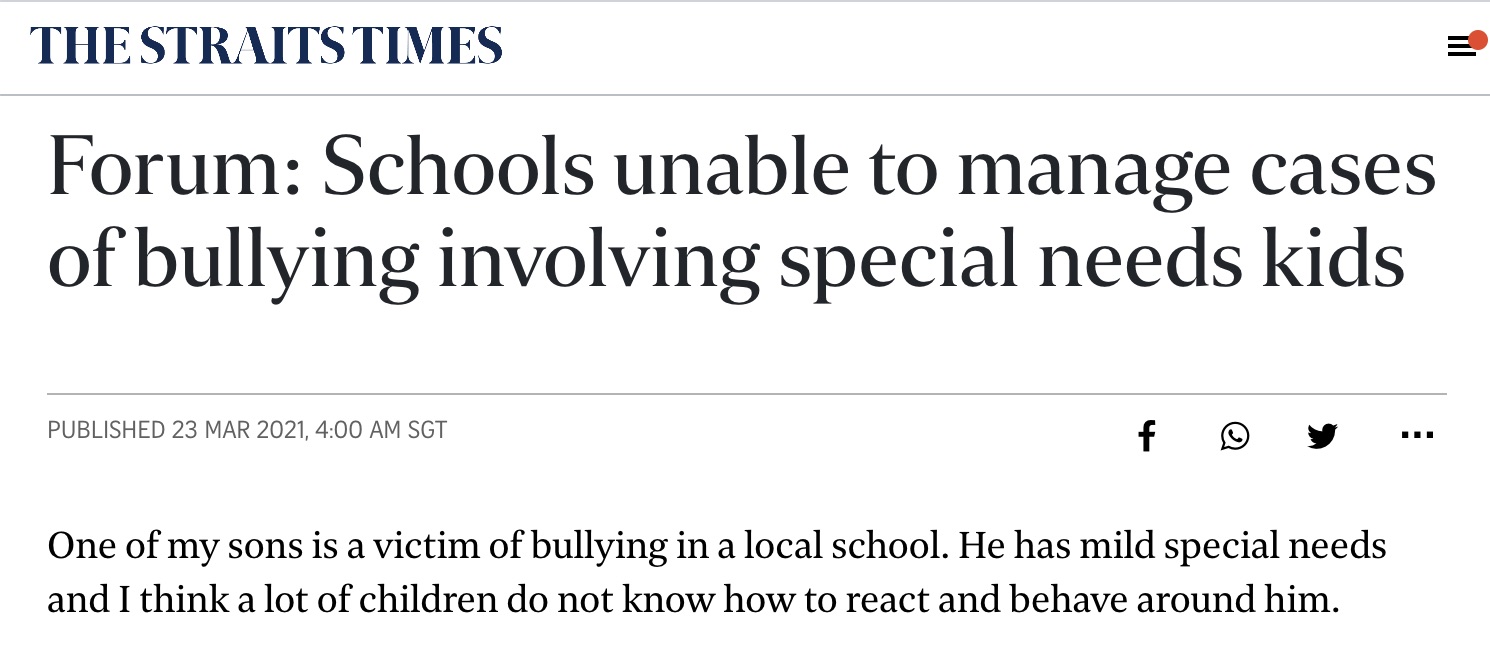Expand more sharing options ellipsis
Viewport: 1490px width, 666px height.
[1417, 435]
